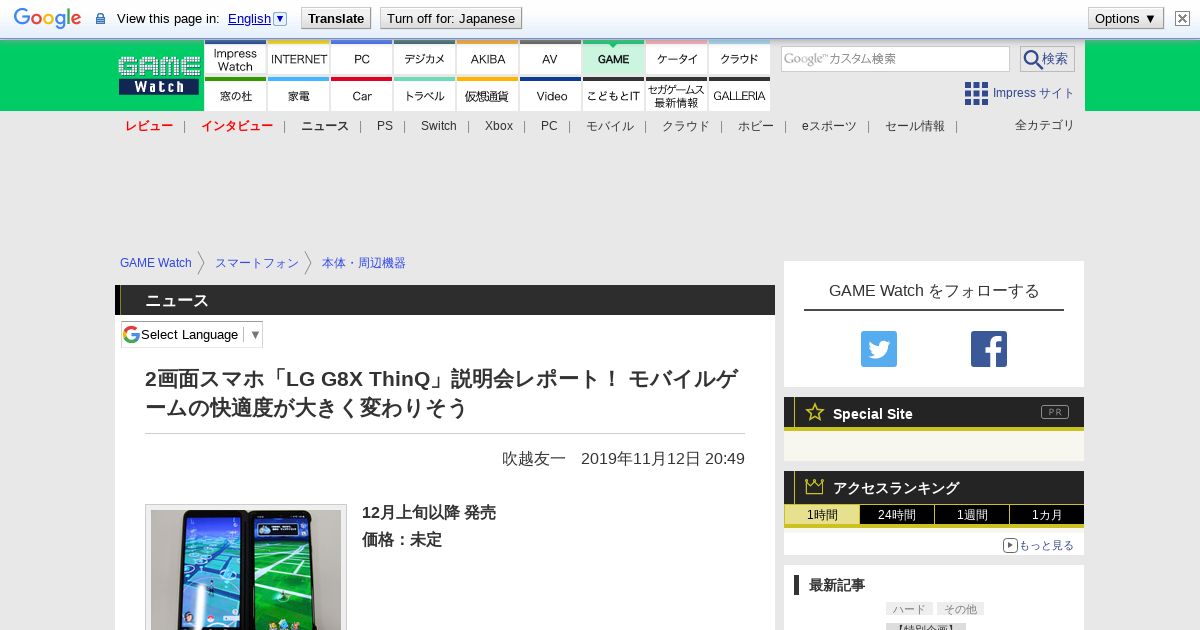This screenshot has height=630, width=1200.
Task: Open 全カテゴリ link
Action: [1045, 125]
